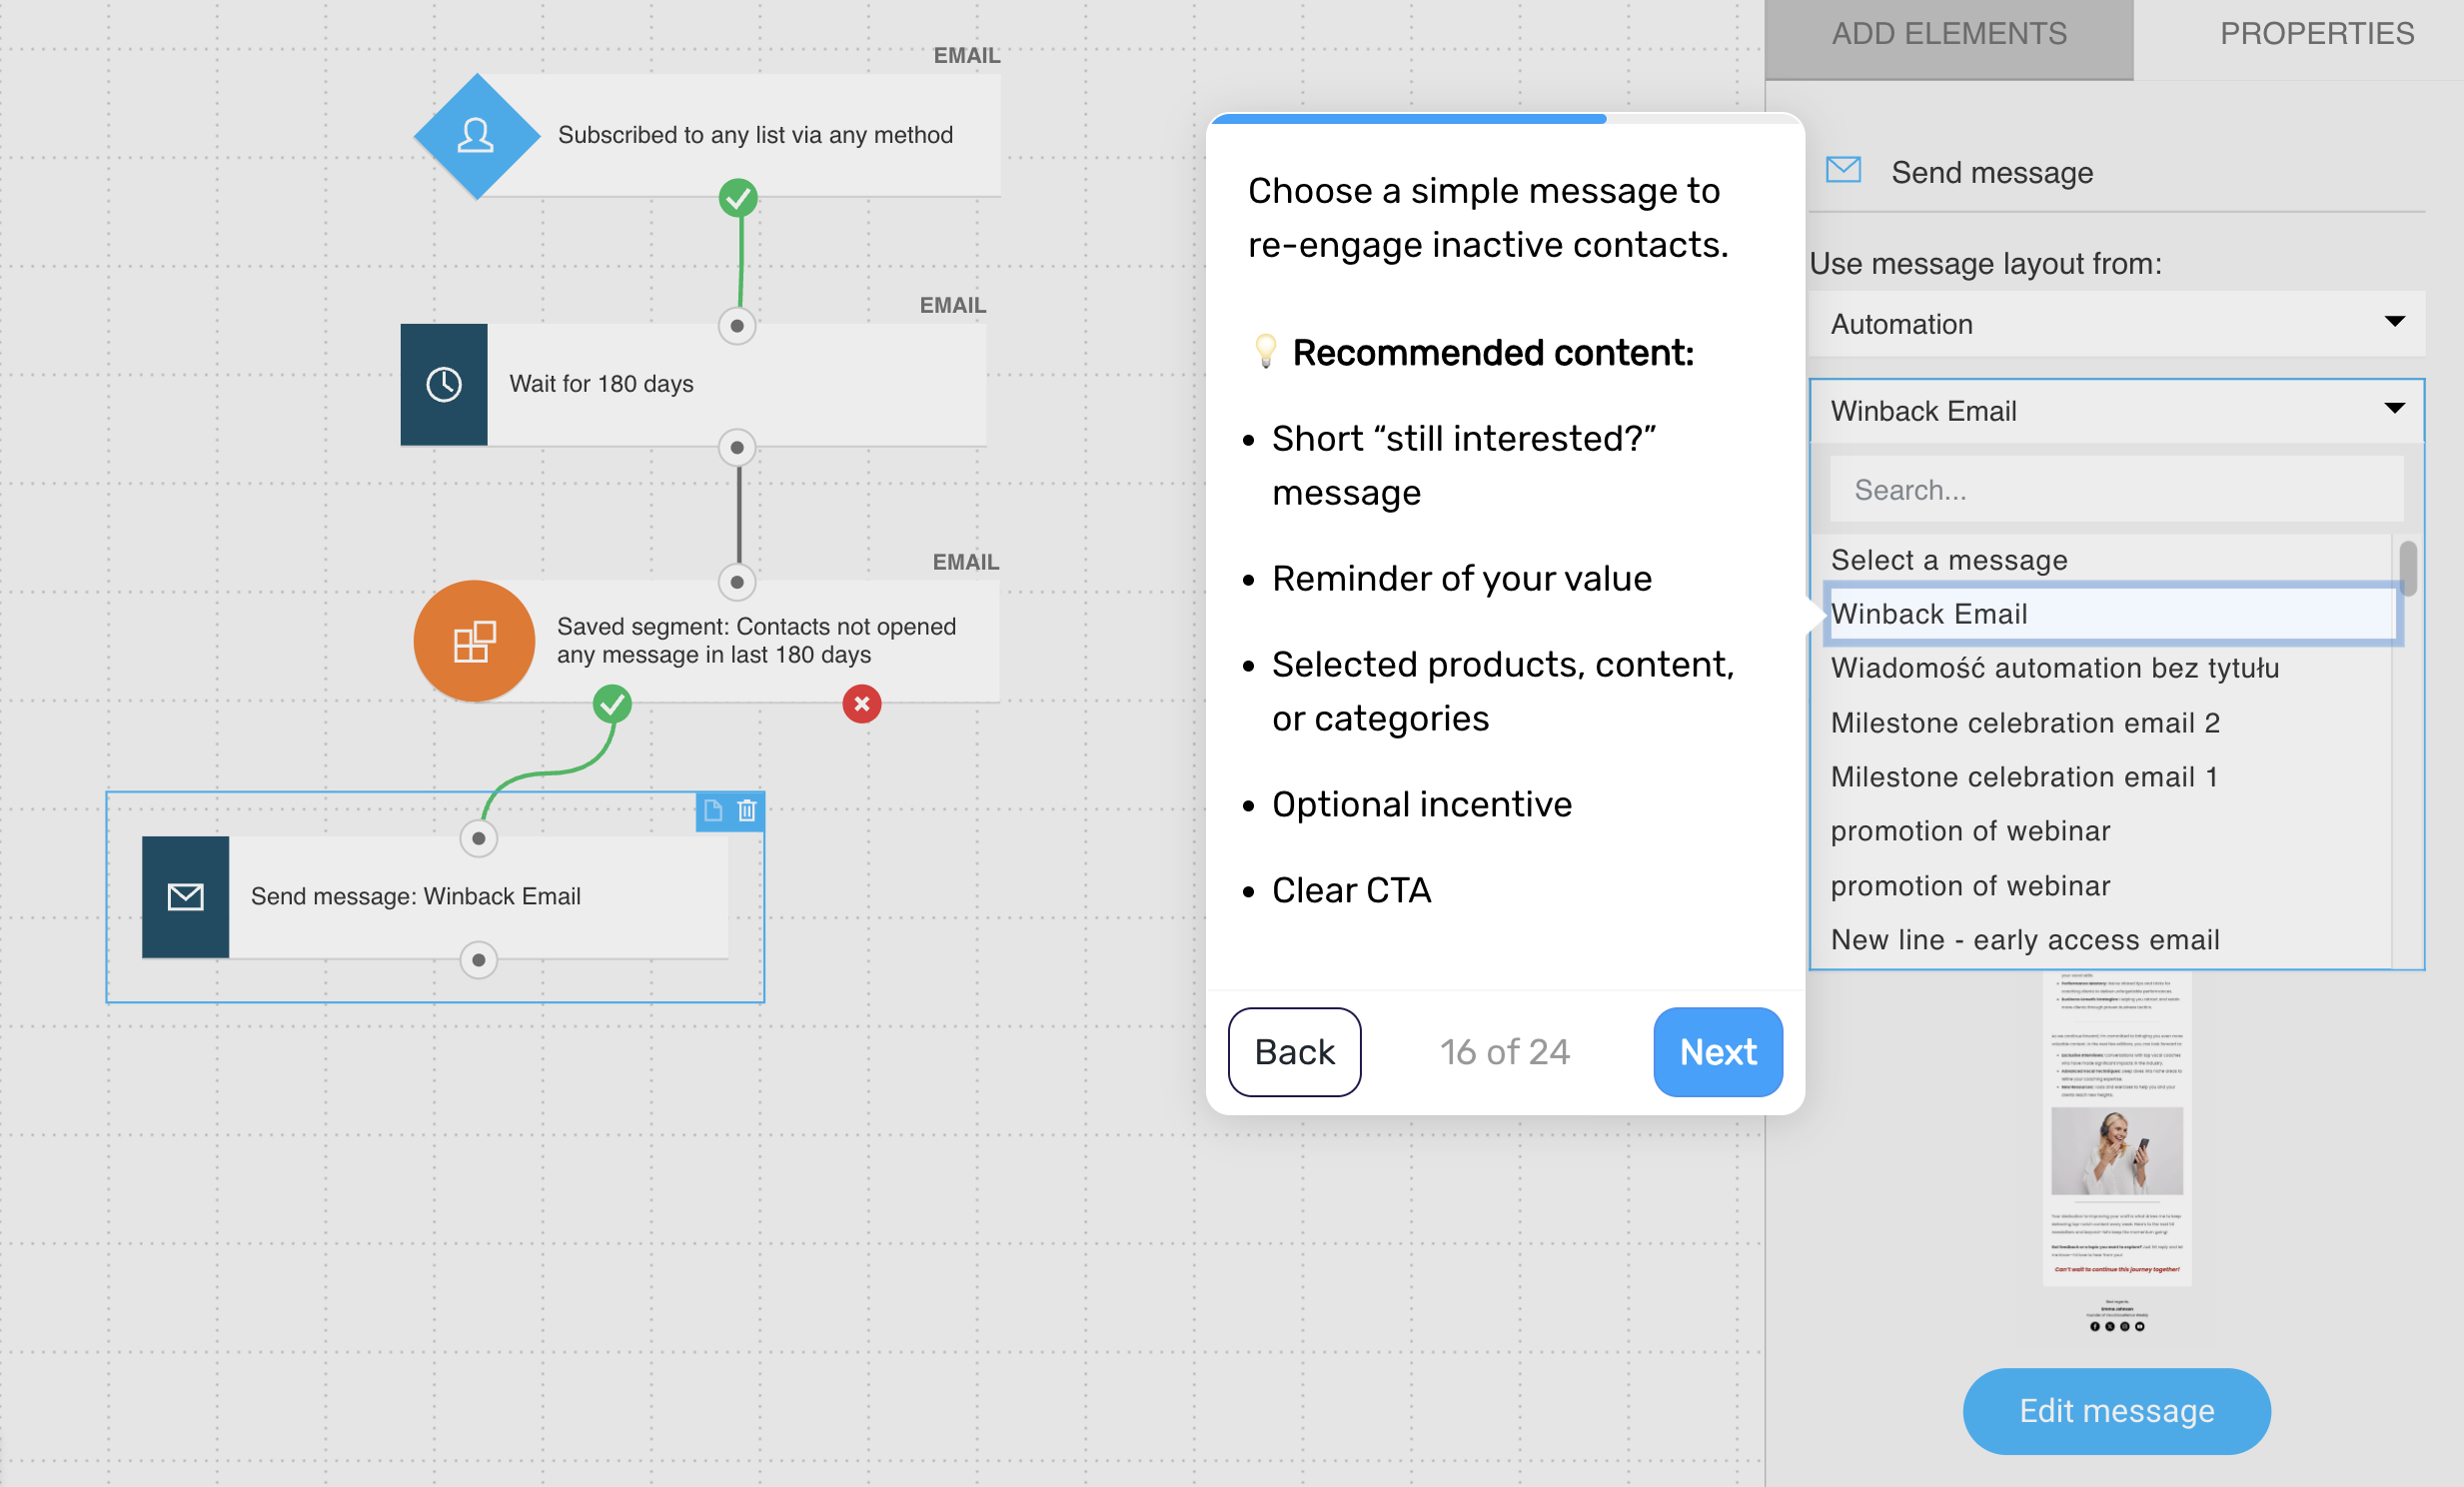Click the Next button in tour
Viewport: 2464px width, 1487px height.
click(x=1717, y=1052)
